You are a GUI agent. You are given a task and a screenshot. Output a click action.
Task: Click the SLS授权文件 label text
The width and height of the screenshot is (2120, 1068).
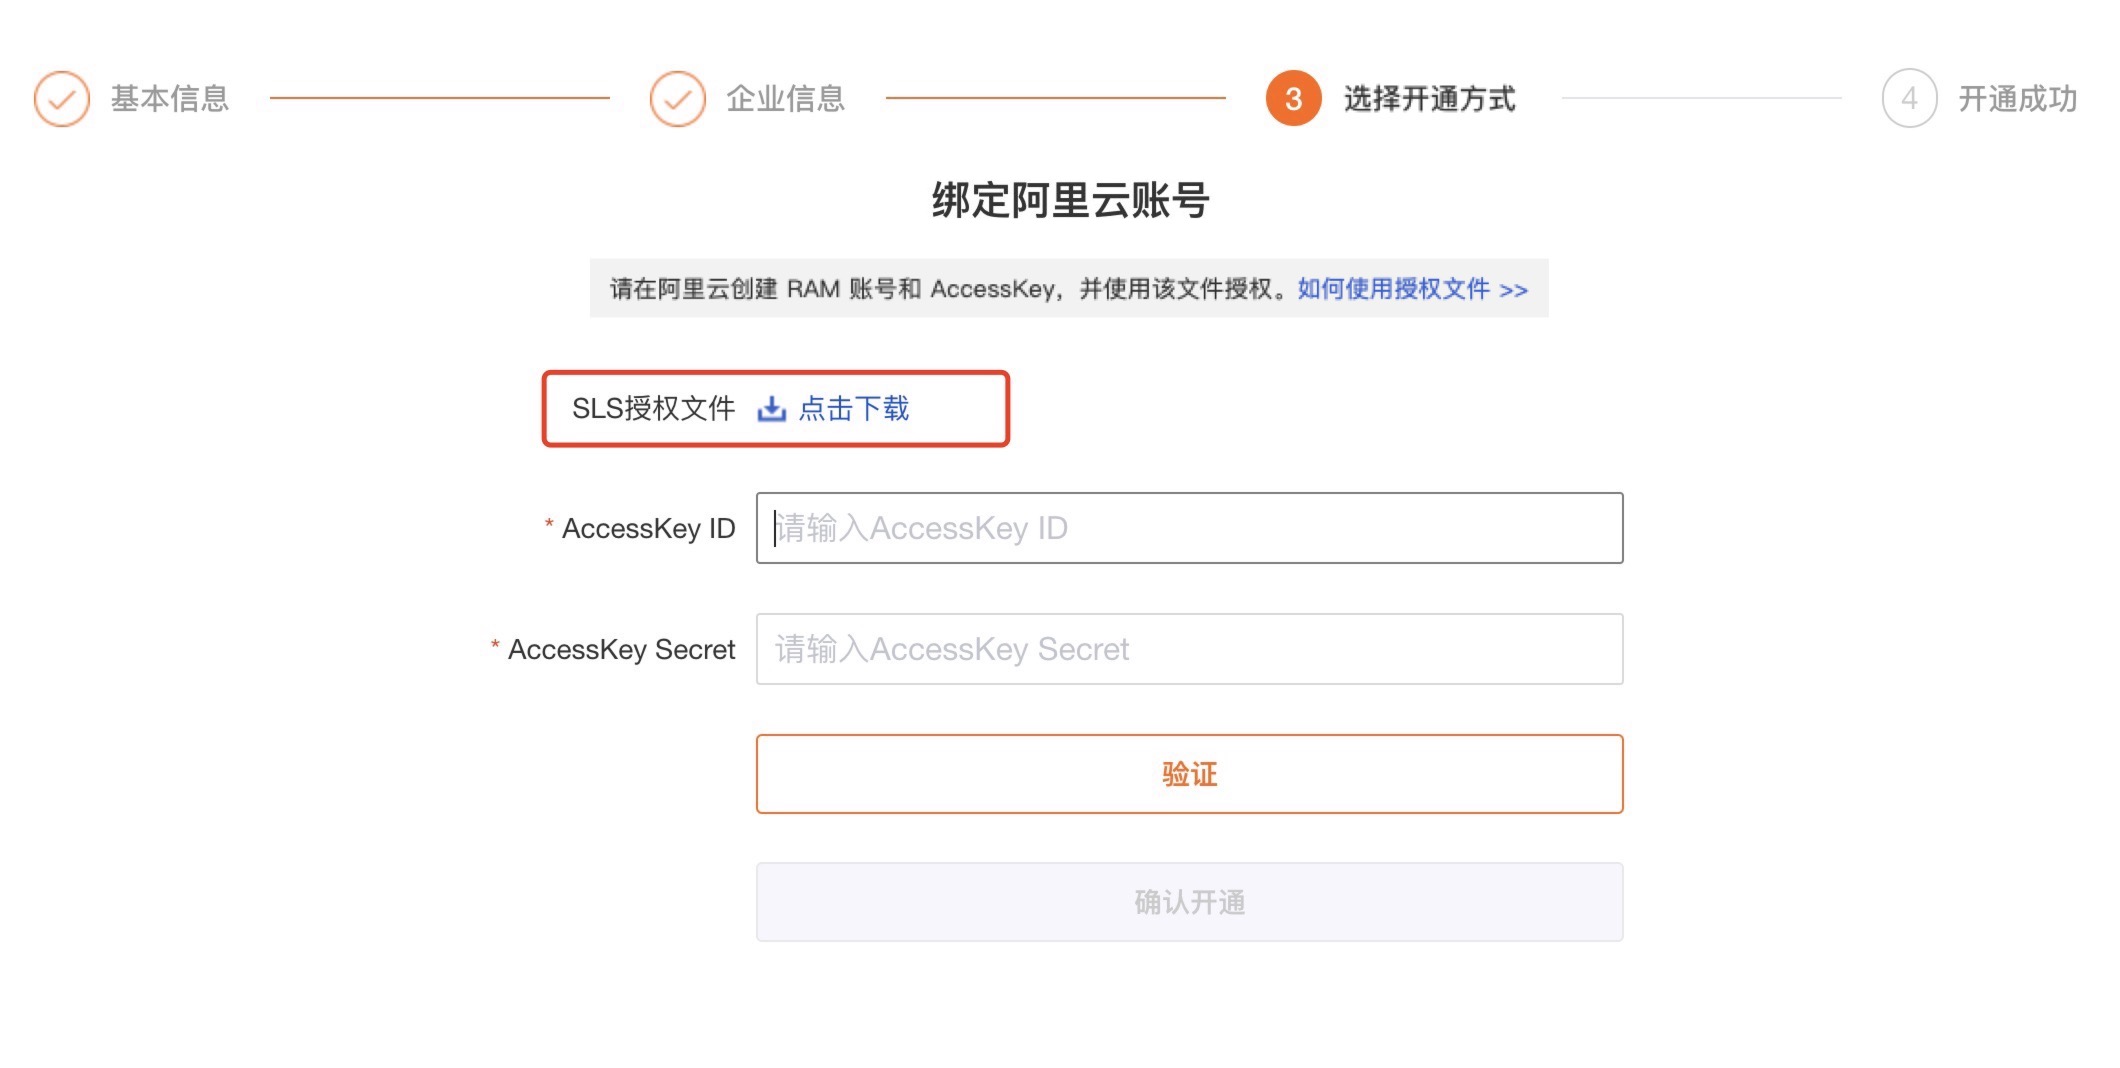pos(653,409)
